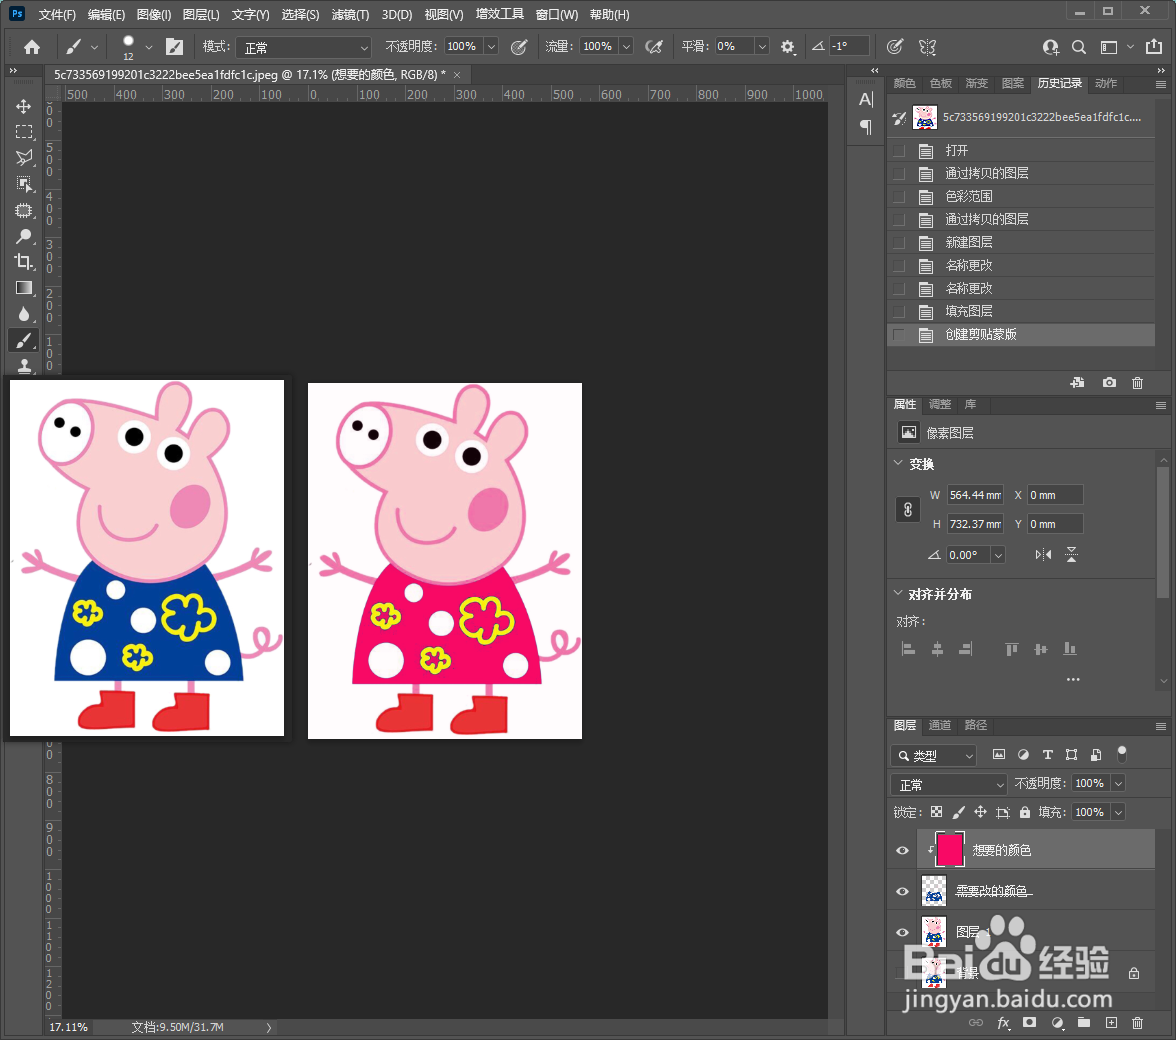This screenshot has height=1040, width=1176.
Task: Collapse the 对齐并分布 section
Action: click(x=898, y=594)
